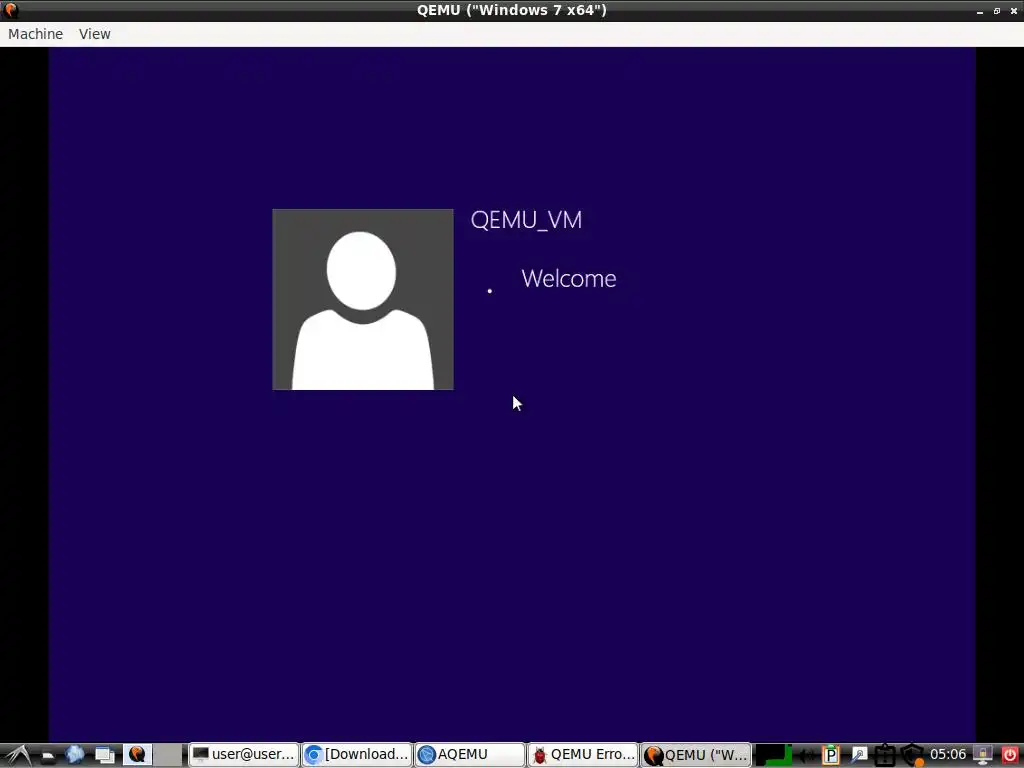Click the shield security tray icon

point(912,755)
